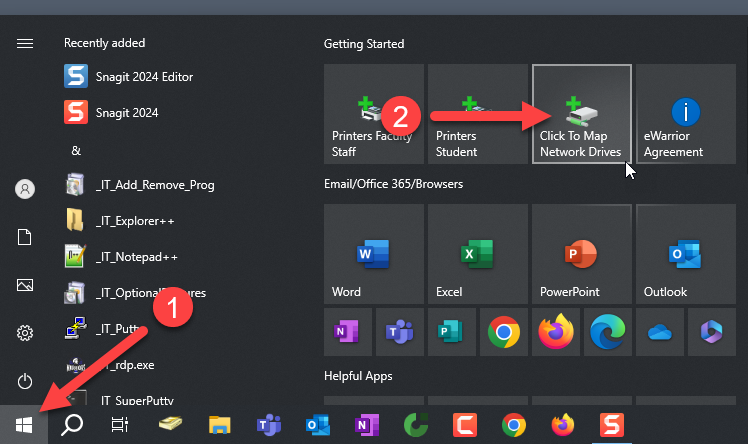
Task: Open the OneDrive cloud tile
Action: [x=659, y=333]
